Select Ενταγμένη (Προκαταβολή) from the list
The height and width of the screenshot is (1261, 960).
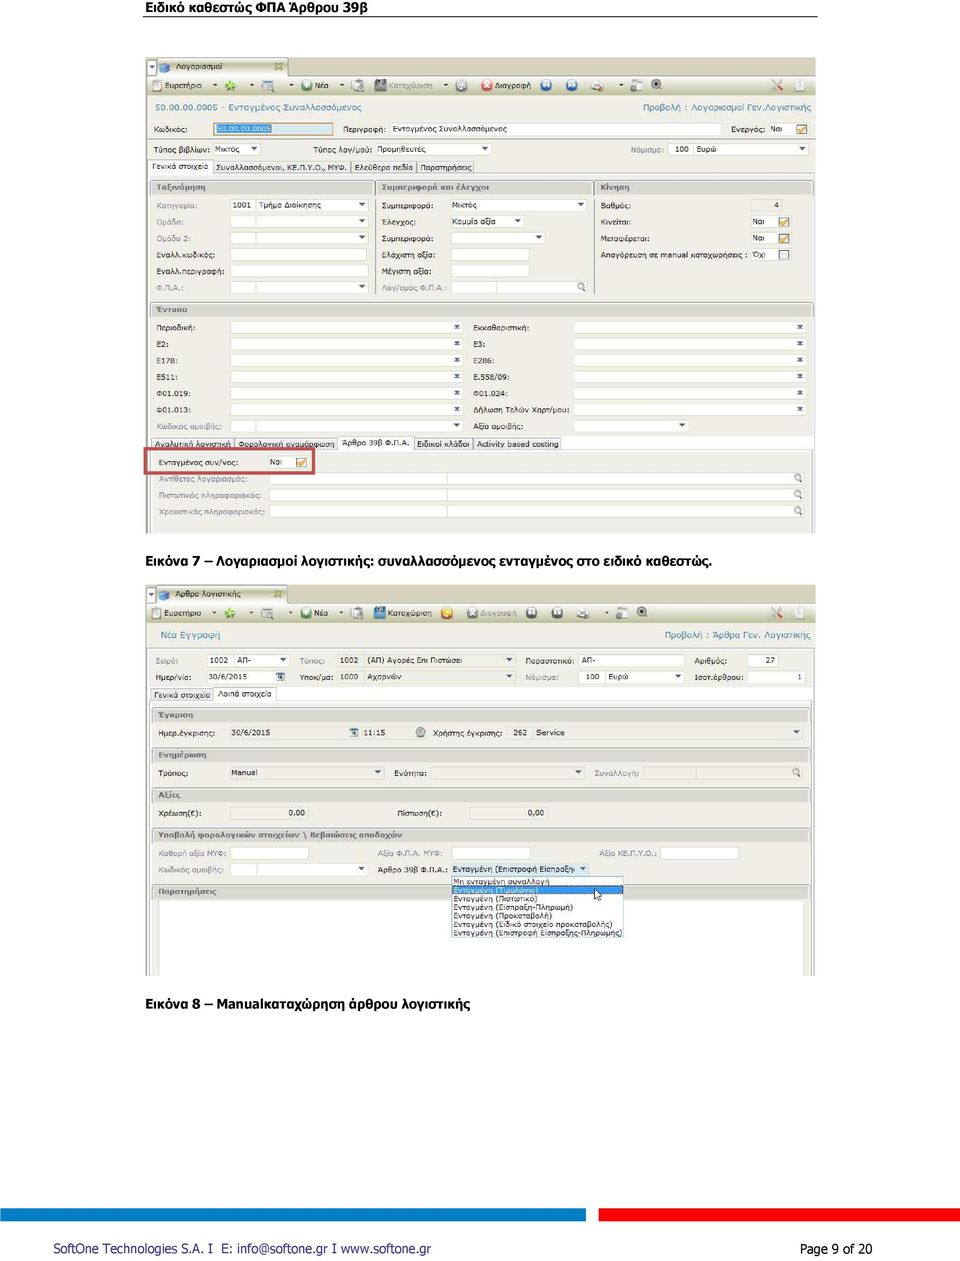point(537,916)
